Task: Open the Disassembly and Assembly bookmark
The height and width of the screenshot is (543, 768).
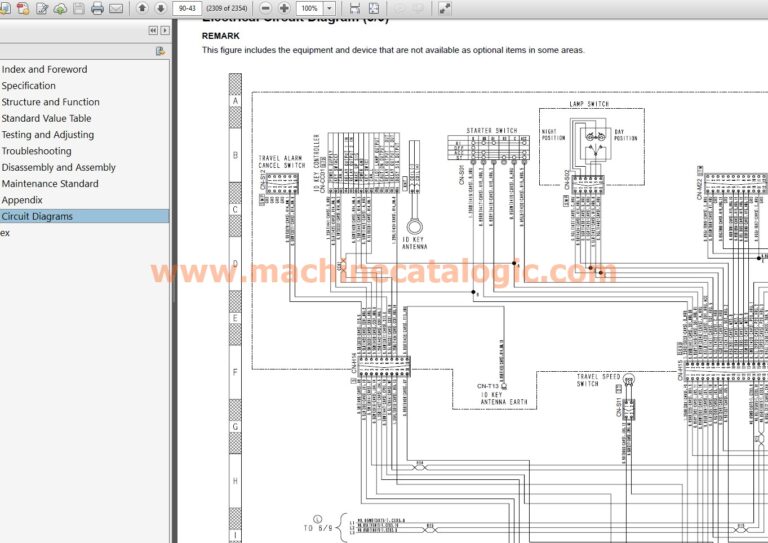Action: tap(58, 167)
